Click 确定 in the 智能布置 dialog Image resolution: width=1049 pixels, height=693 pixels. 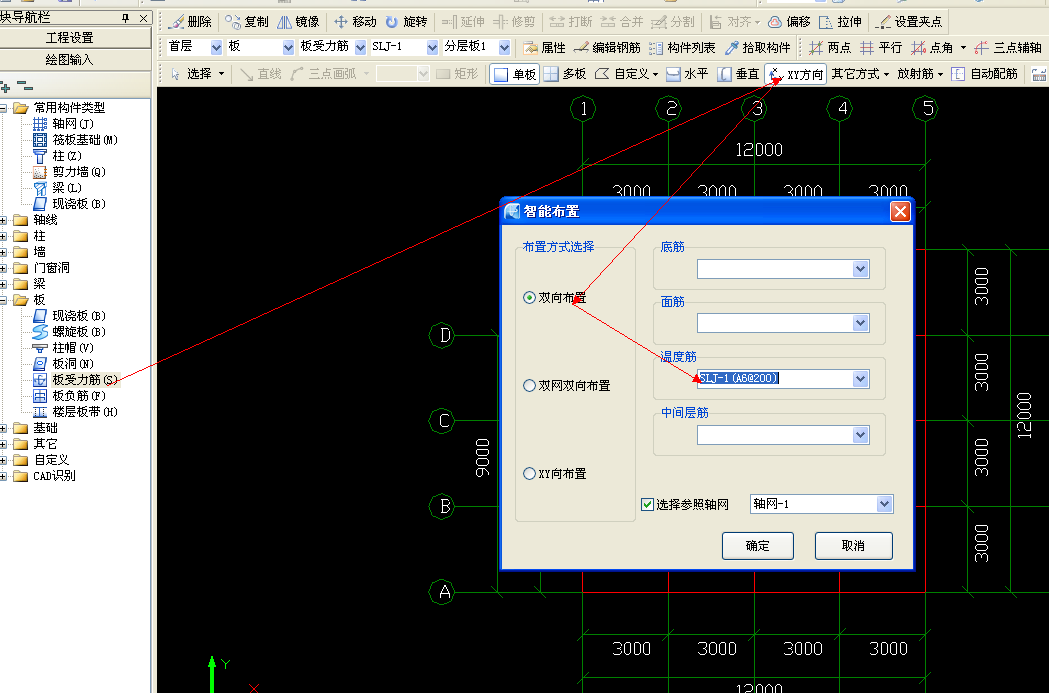tap(757, 546)
